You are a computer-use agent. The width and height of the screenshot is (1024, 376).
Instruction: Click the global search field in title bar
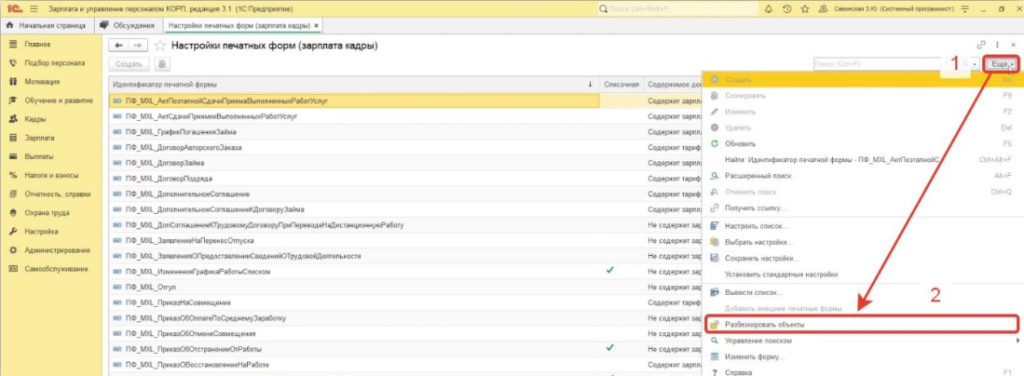click(678, 10)
